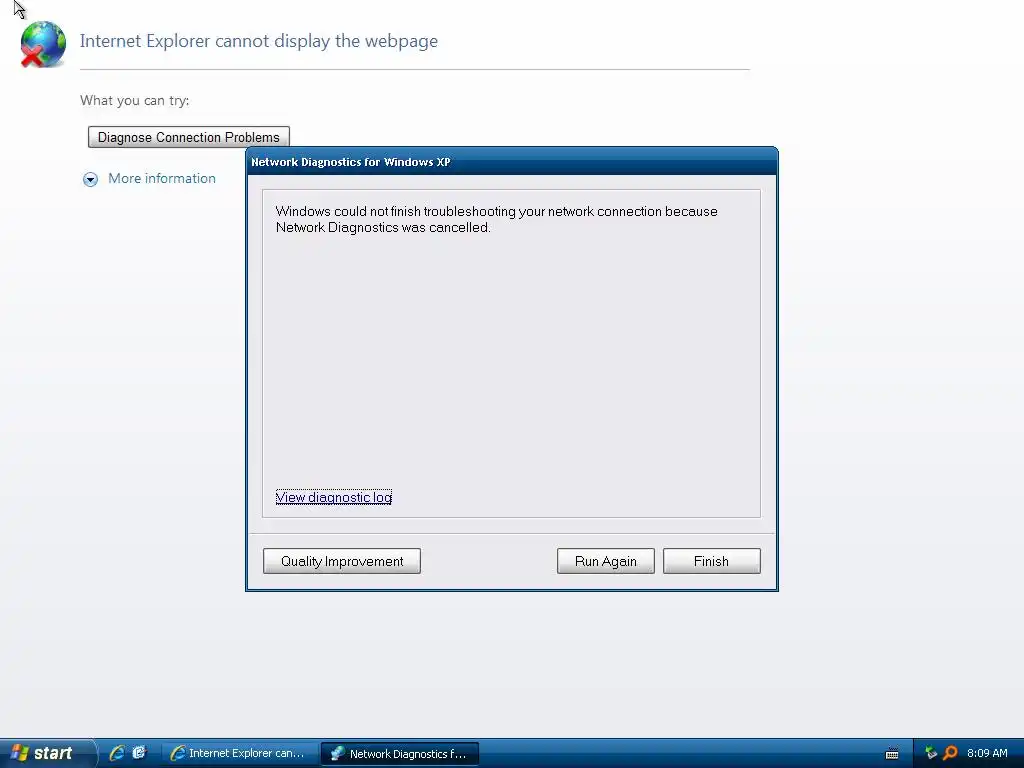This screenshot has height=768, width=1024.
Task: Click the troubleshooting cancelled message text
Action: coord(496,219)
